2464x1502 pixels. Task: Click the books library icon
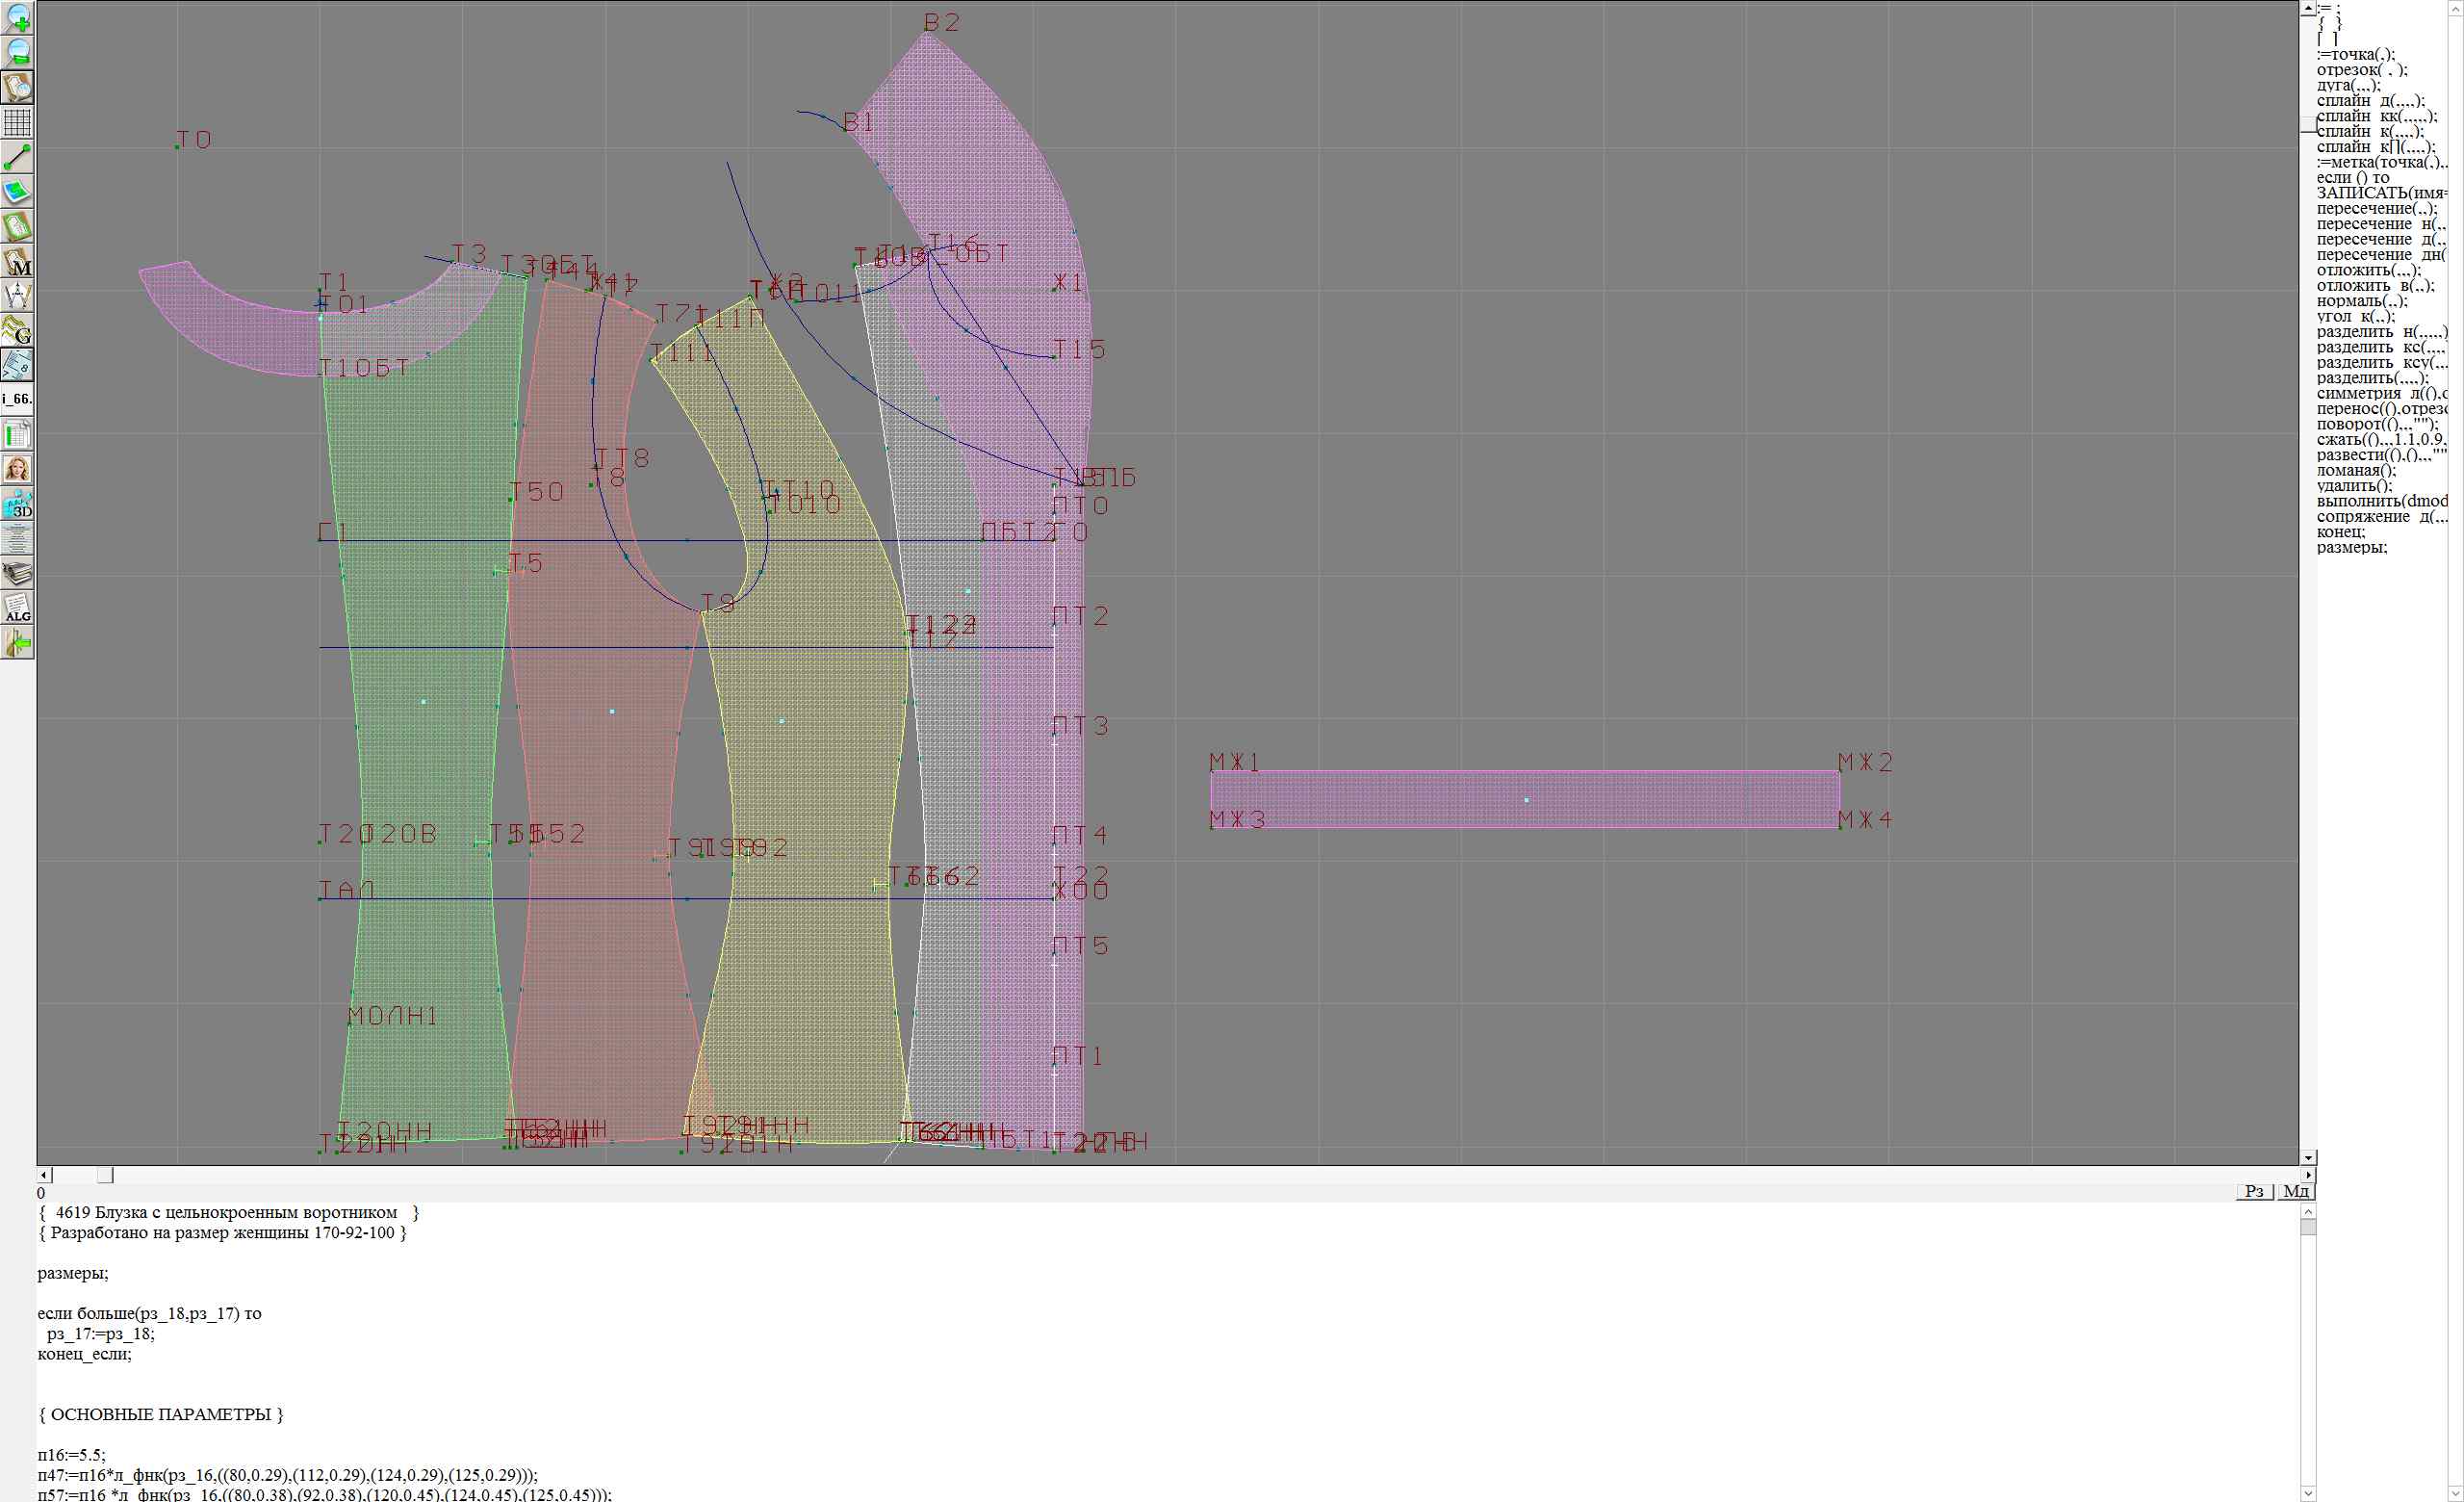[18, 573]
